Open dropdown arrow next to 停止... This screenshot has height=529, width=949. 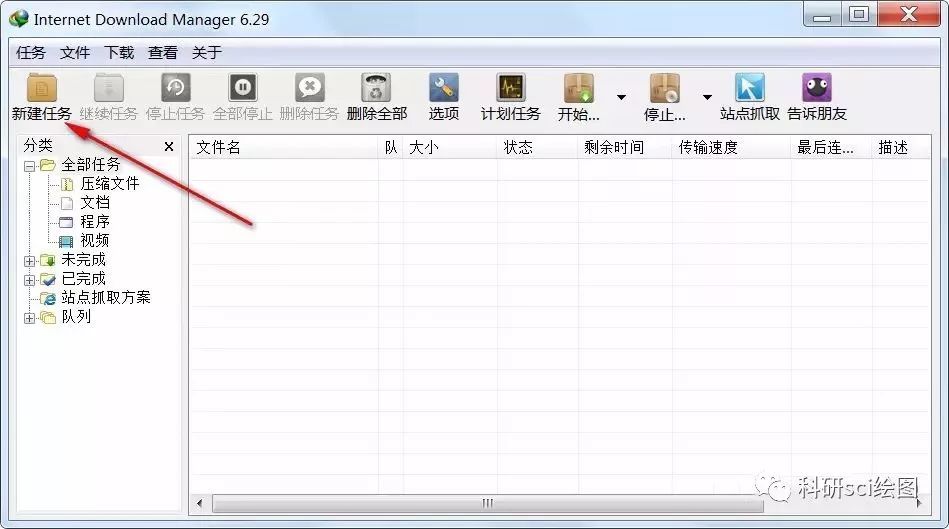coord(707,97)
